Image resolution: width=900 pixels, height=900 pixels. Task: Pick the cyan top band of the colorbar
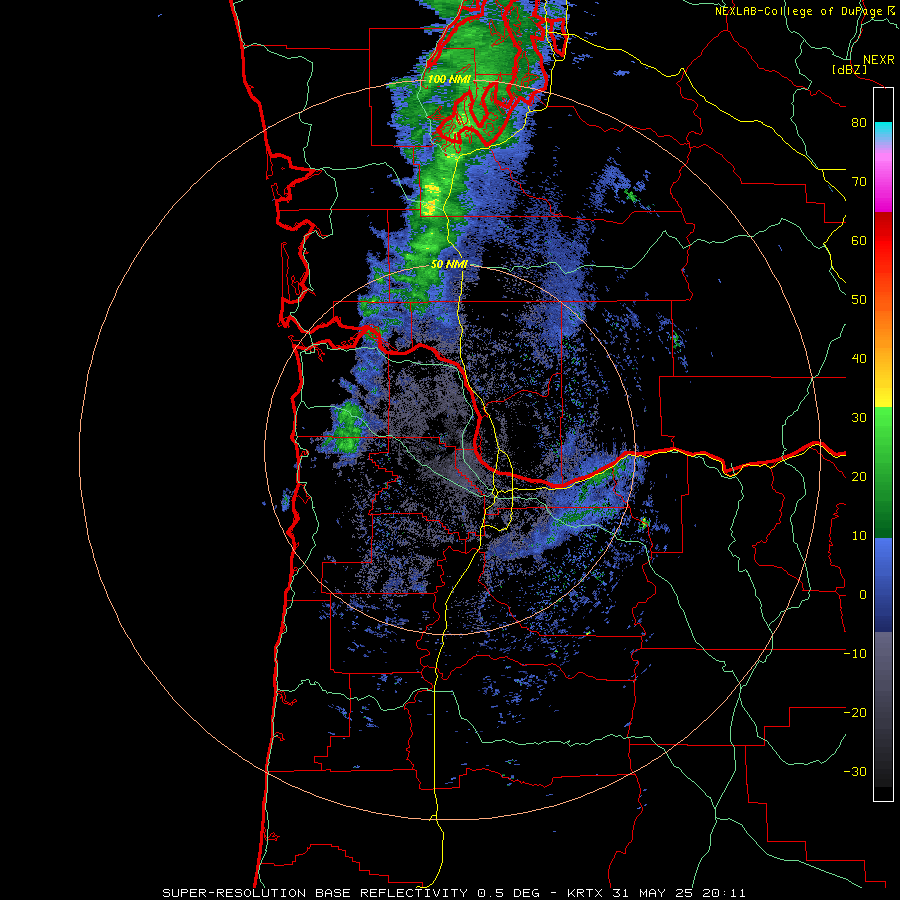[x=883, y=130]
